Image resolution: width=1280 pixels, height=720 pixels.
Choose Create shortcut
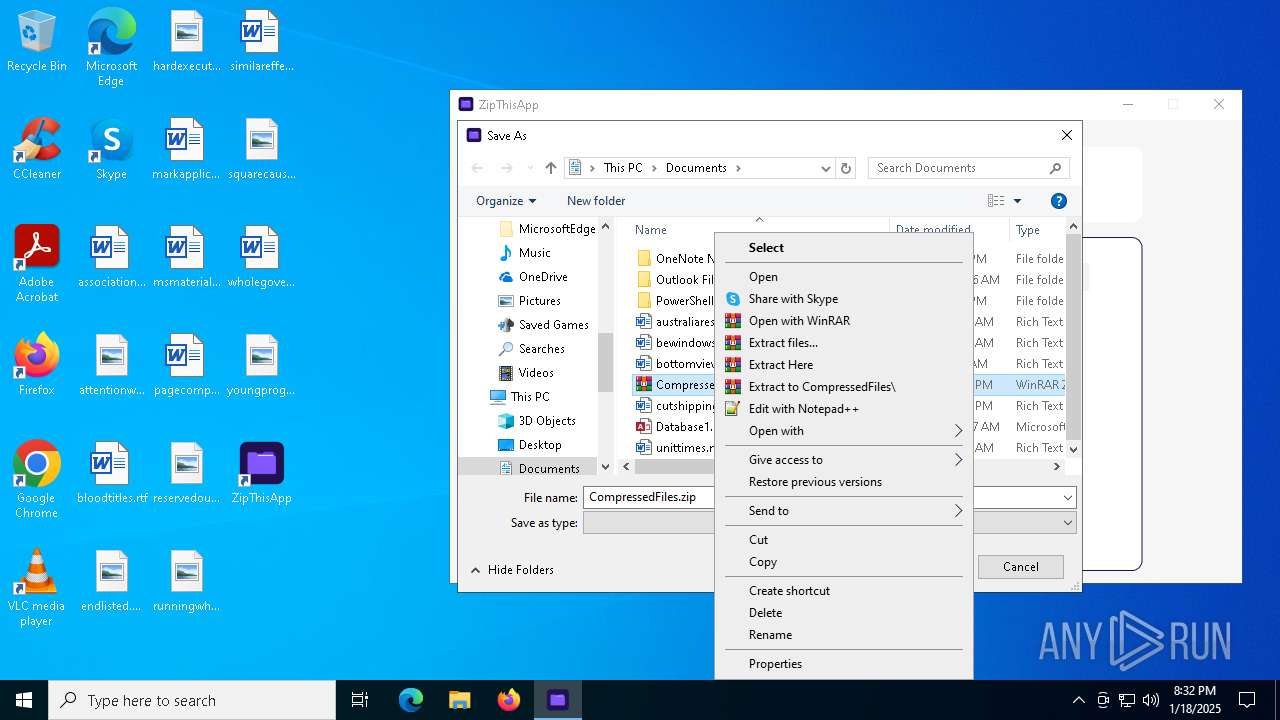[x=843, y=591]
